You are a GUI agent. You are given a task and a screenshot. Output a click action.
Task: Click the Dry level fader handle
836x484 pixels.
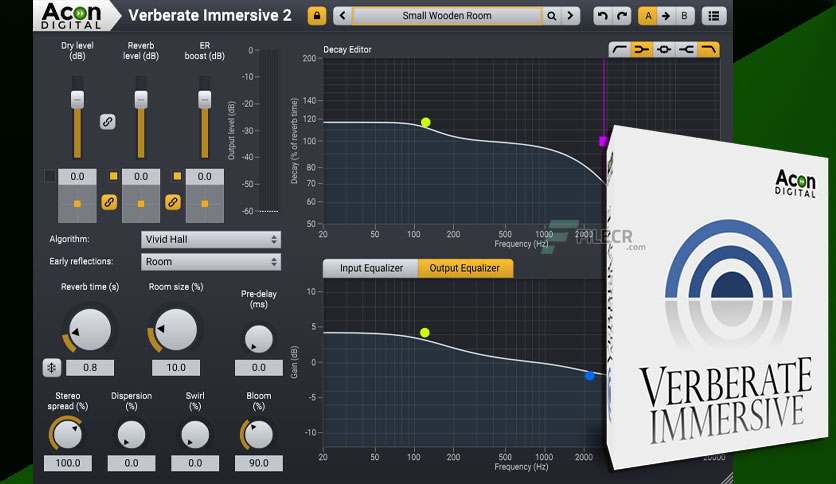point(77,100)
